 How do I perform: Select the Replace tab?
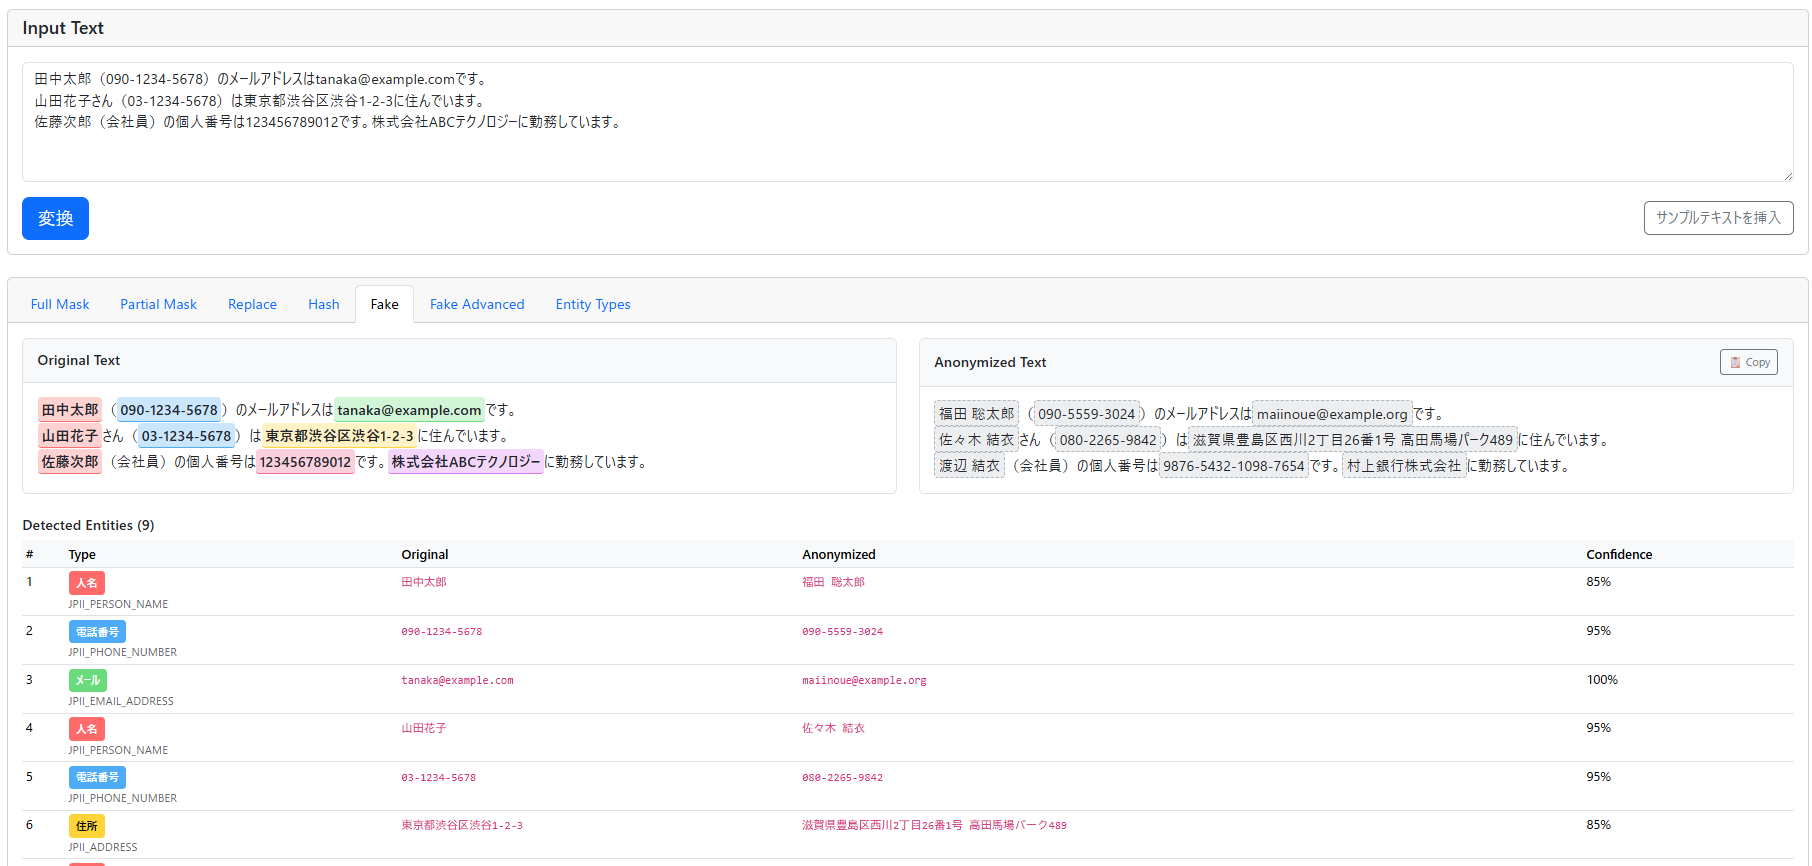click(252, 304)
